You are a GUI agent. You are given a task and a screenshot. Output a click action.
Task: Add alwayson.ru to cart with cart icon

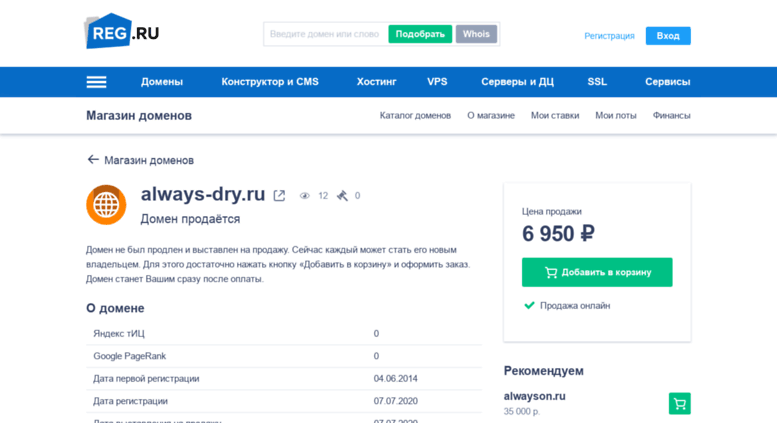679,404
